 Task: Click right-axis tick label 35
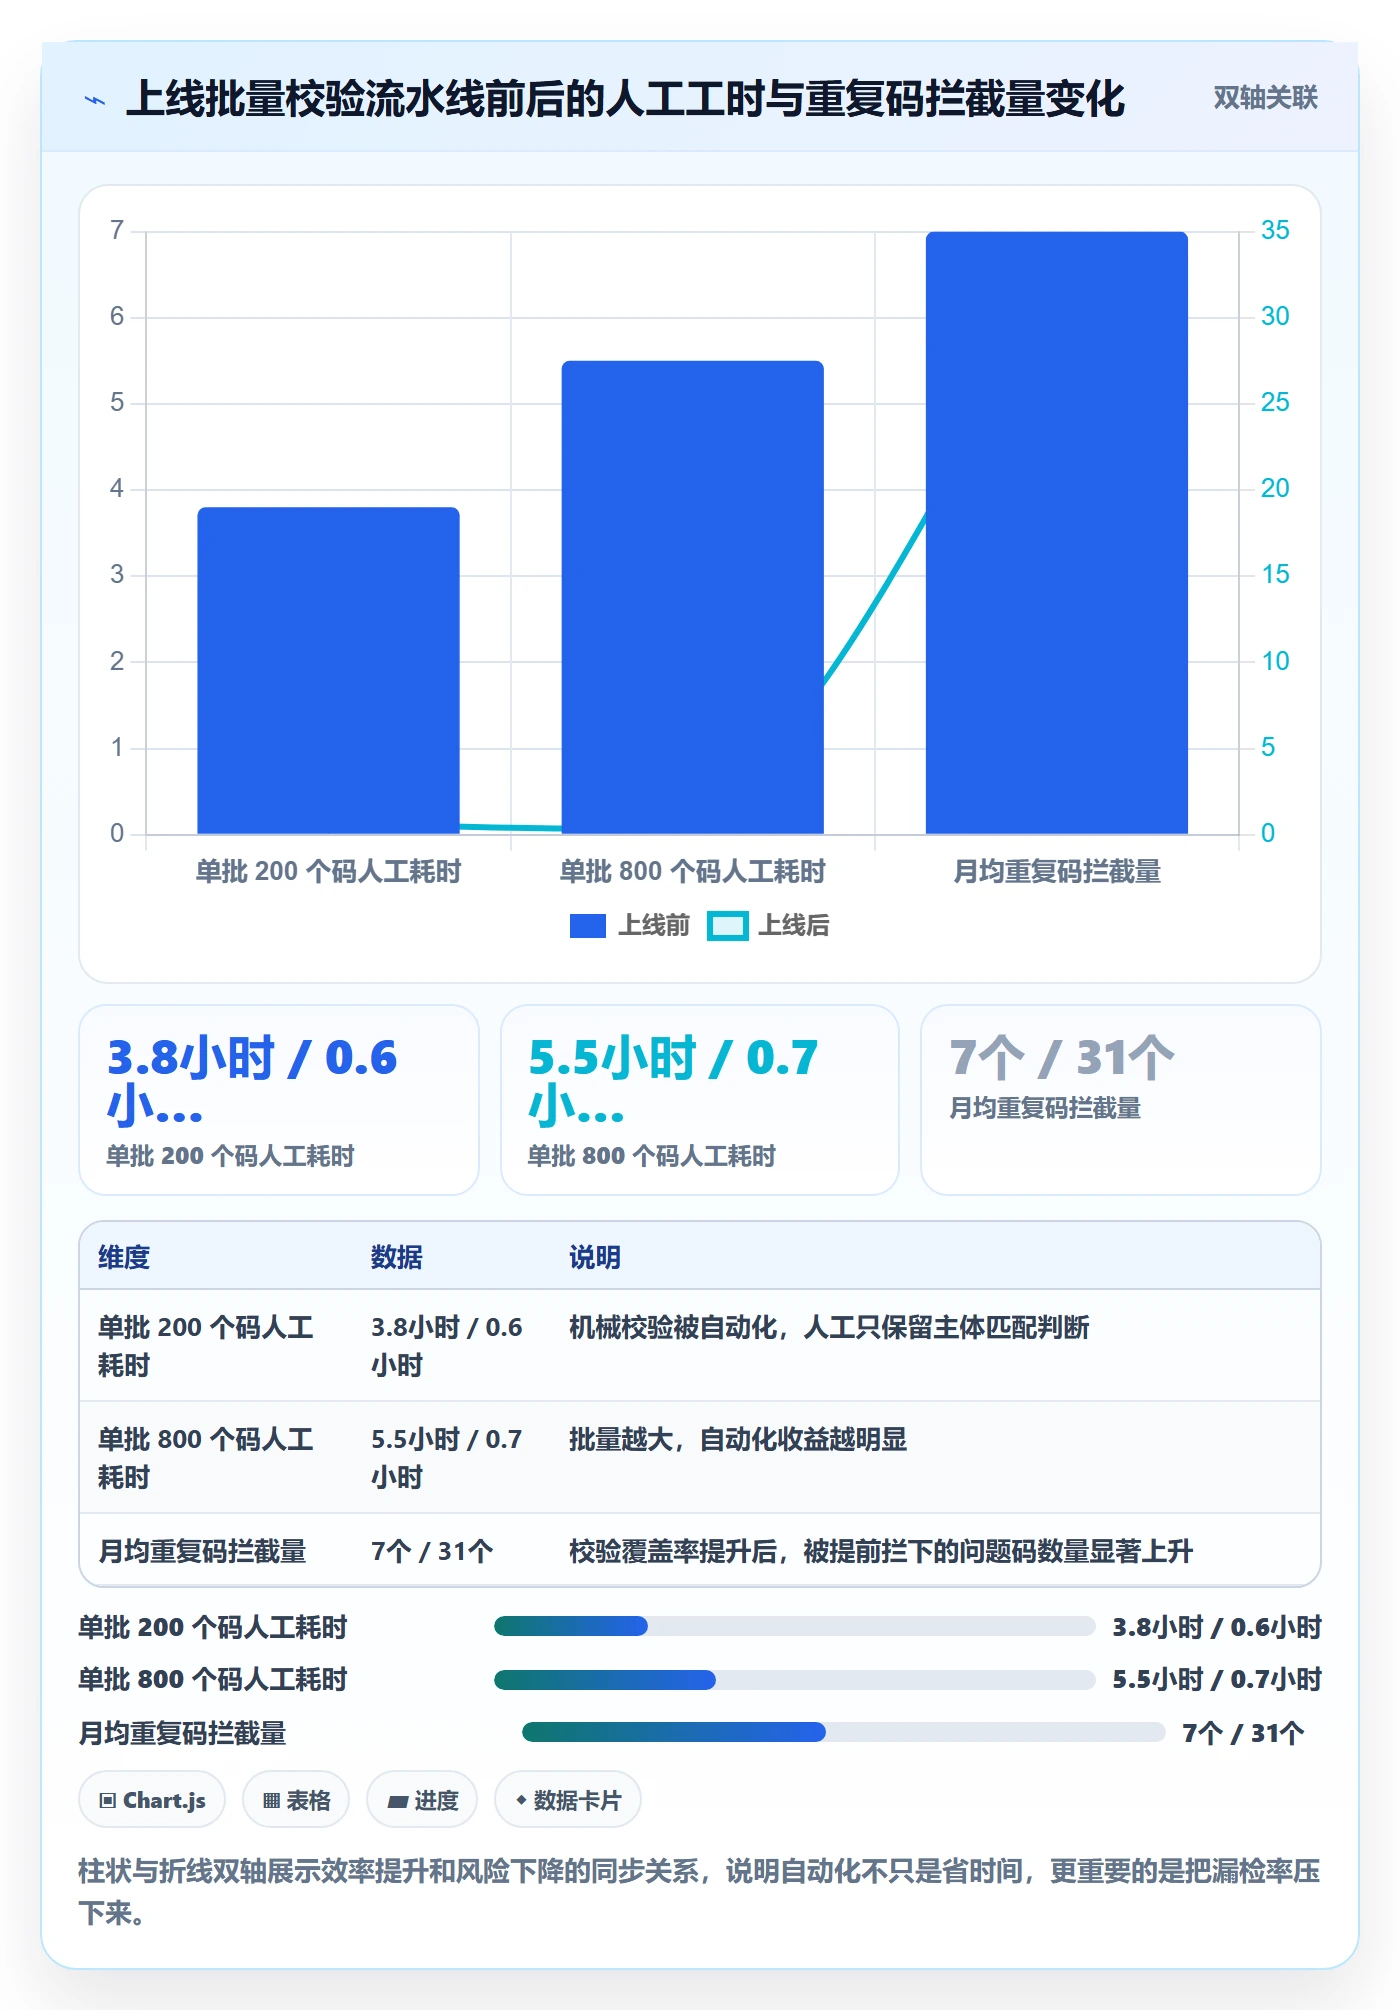(x=1275, y=230)
